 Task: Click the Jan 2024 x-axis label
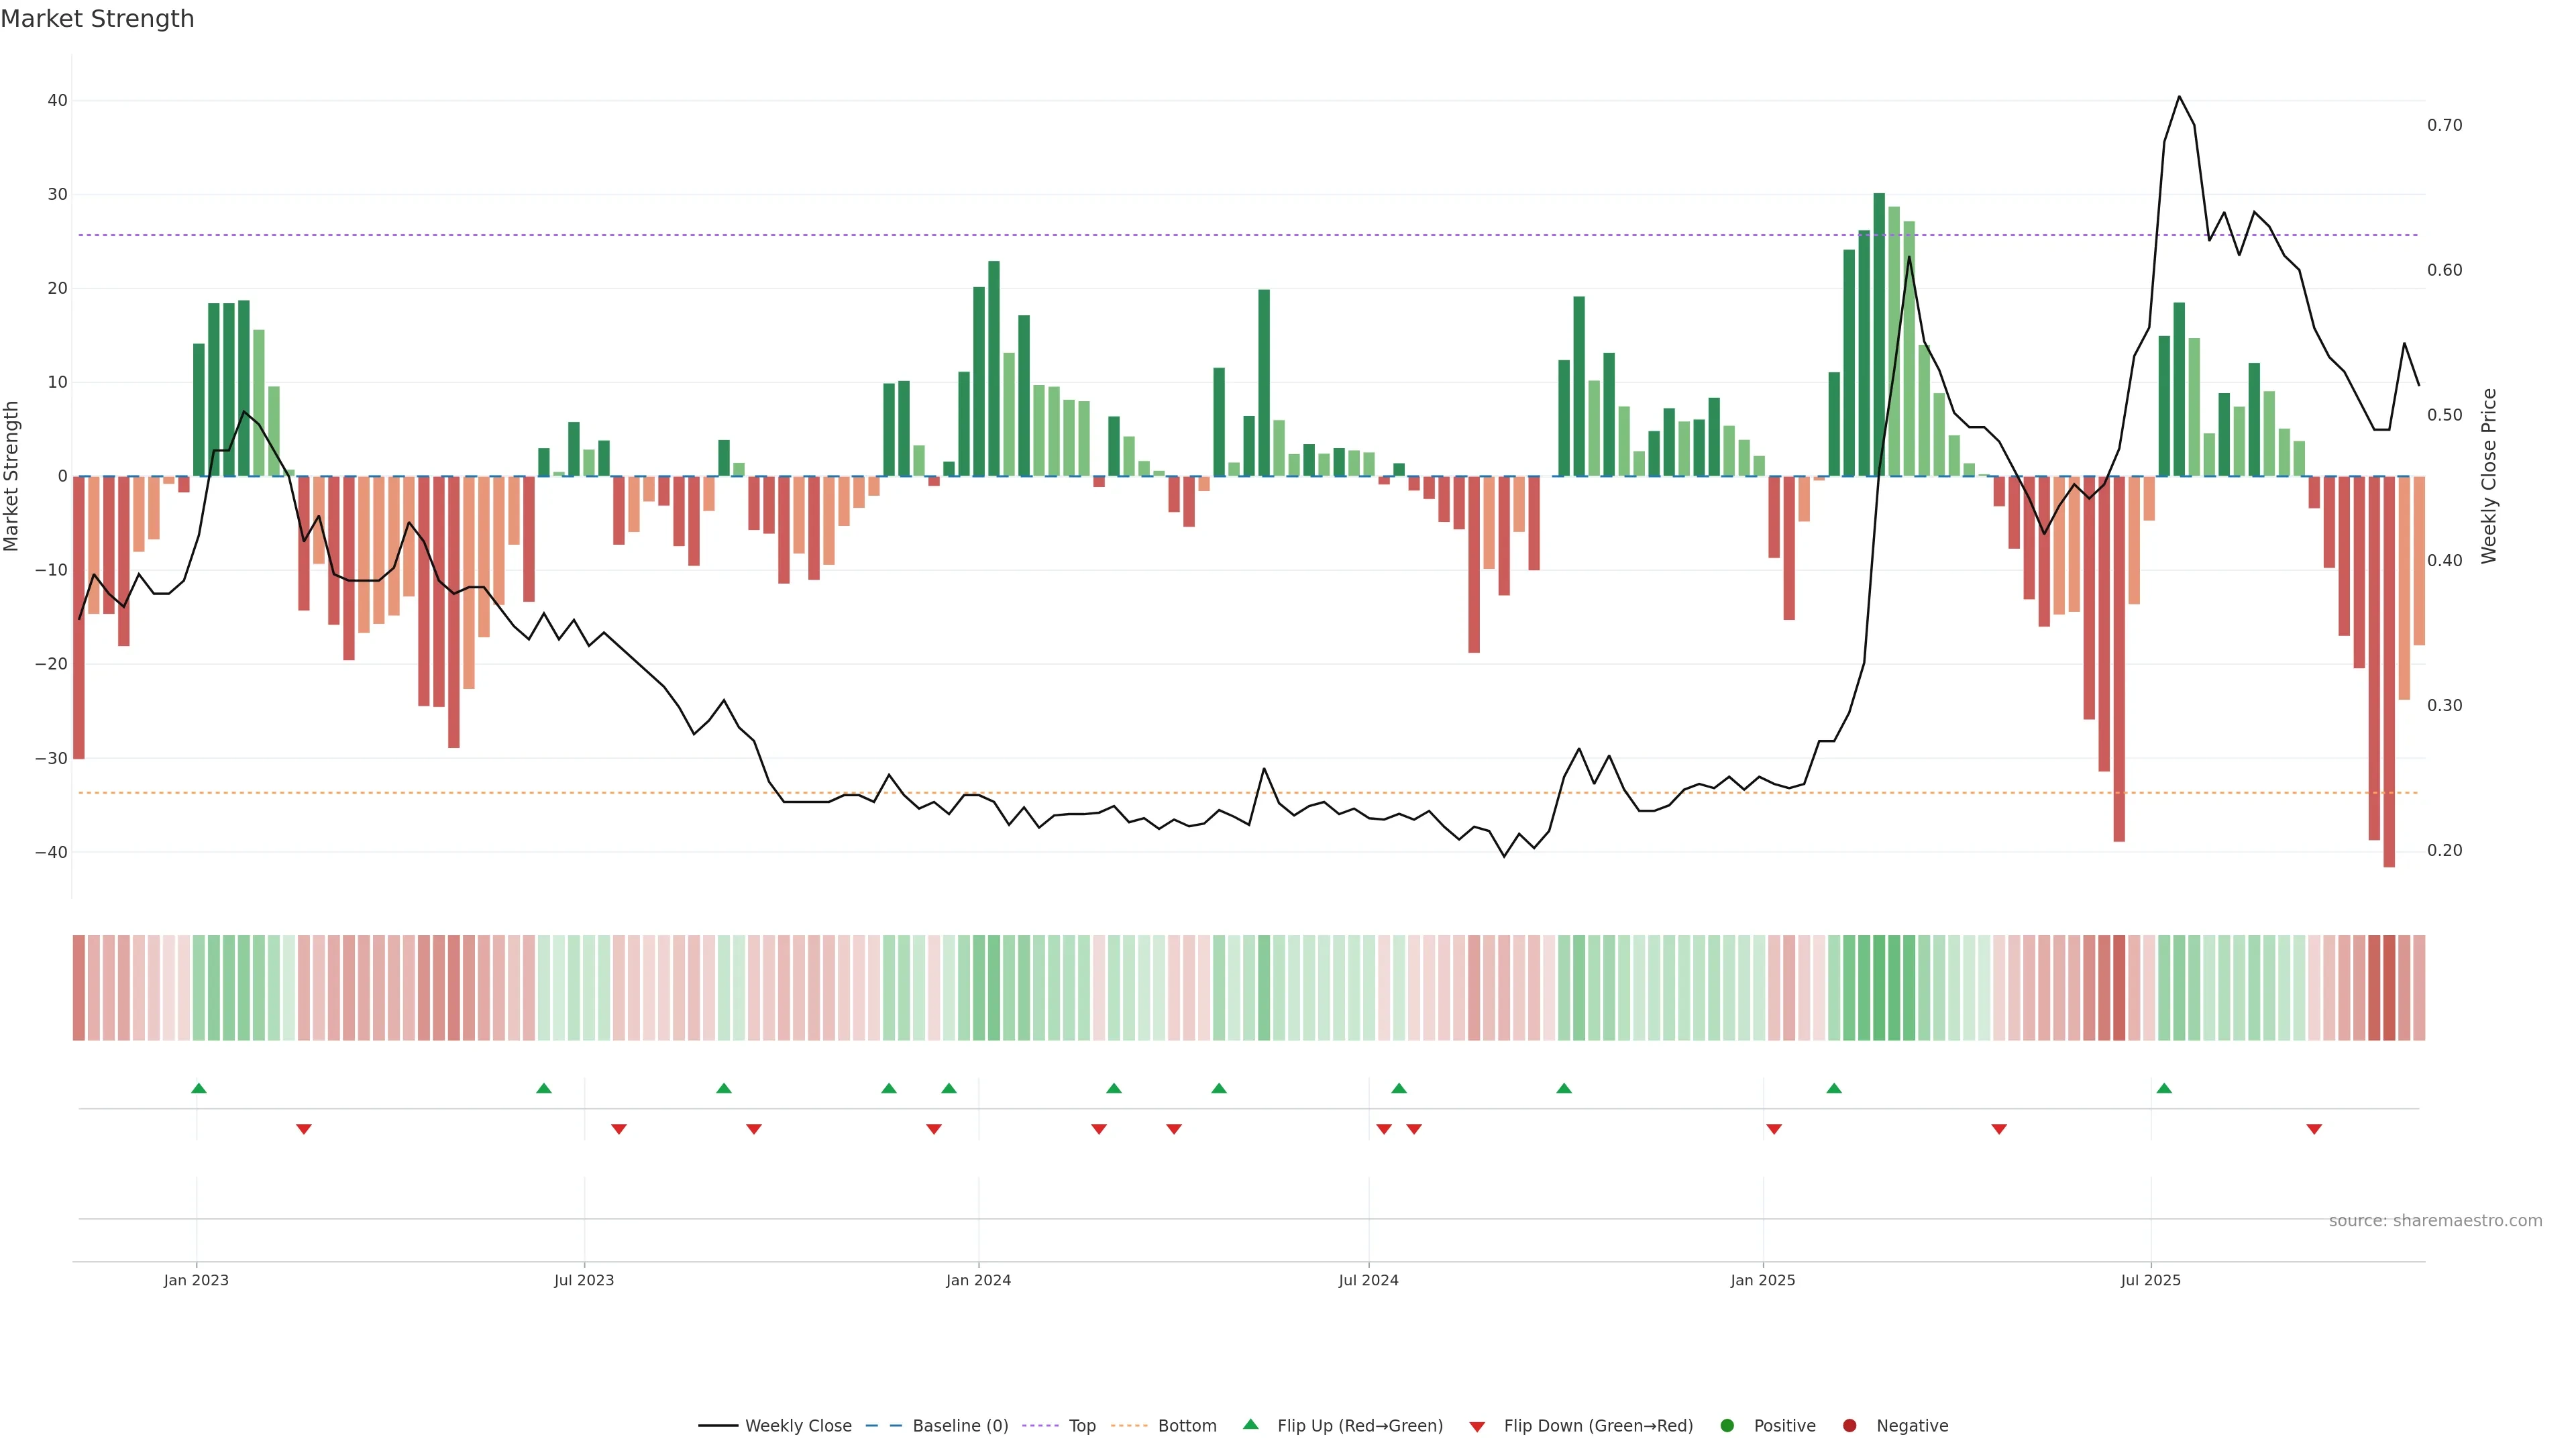click(978, 1280)
